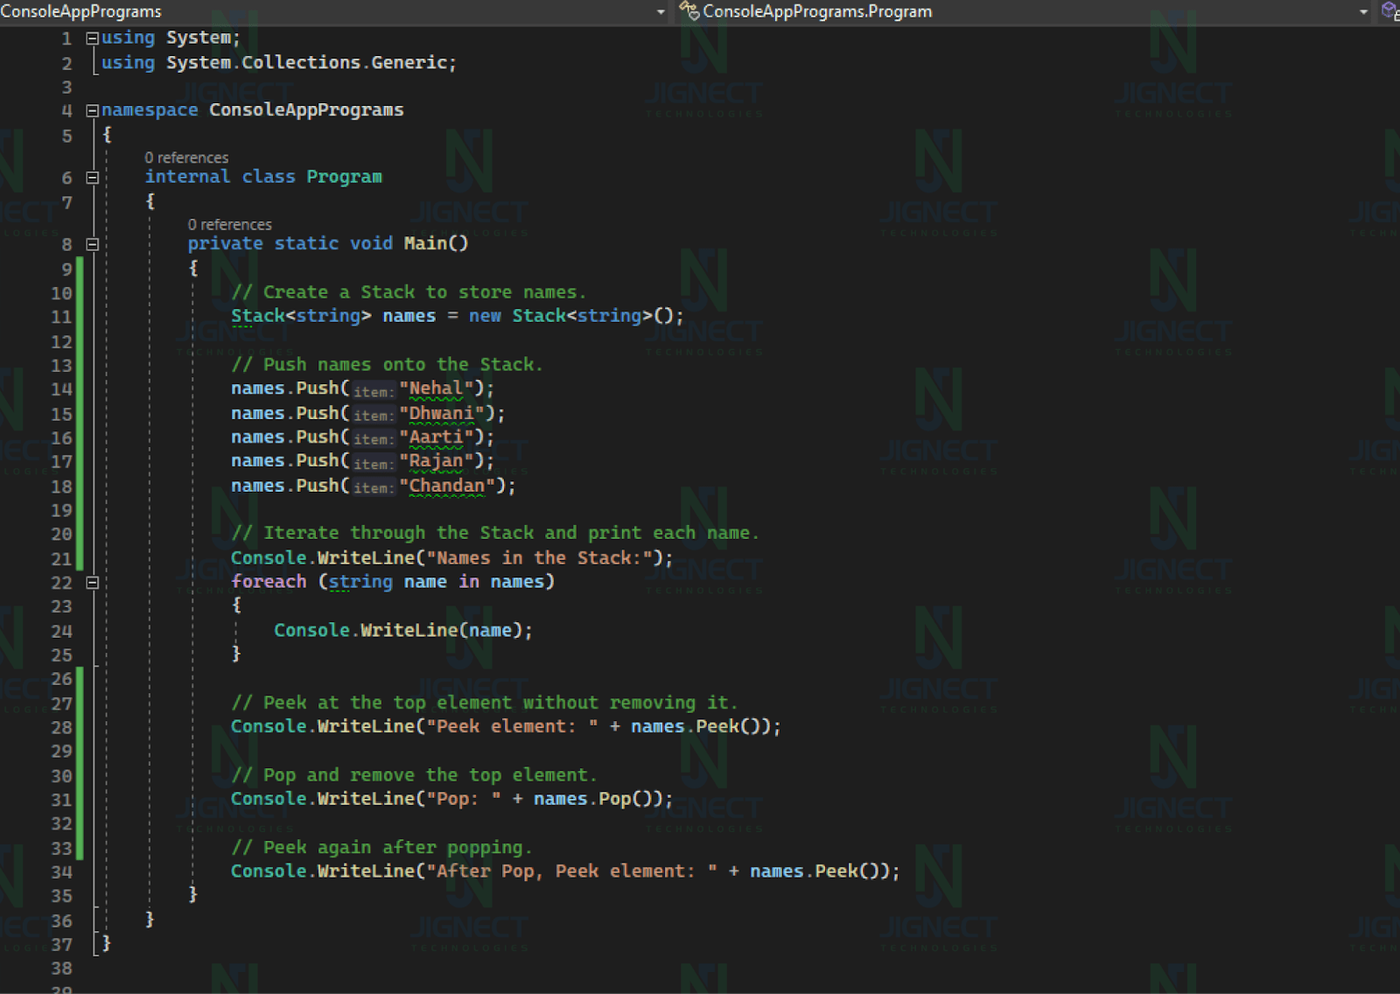Click the comment "Pop and remove the top element."
This screenshot has width=1400, height=994.
tap(414, 776)
